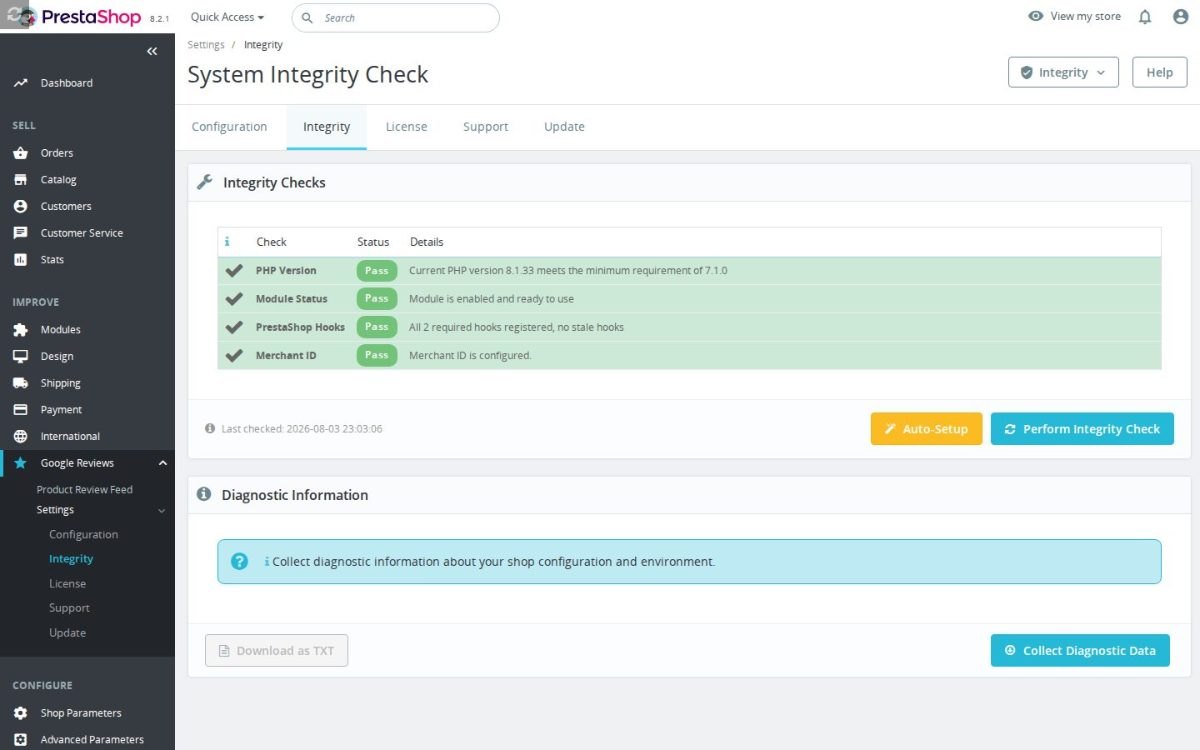Image resolution: width=1200 pixels, height=750 pixels.
Task: Click the International globe icon
Action: (20, 436)
